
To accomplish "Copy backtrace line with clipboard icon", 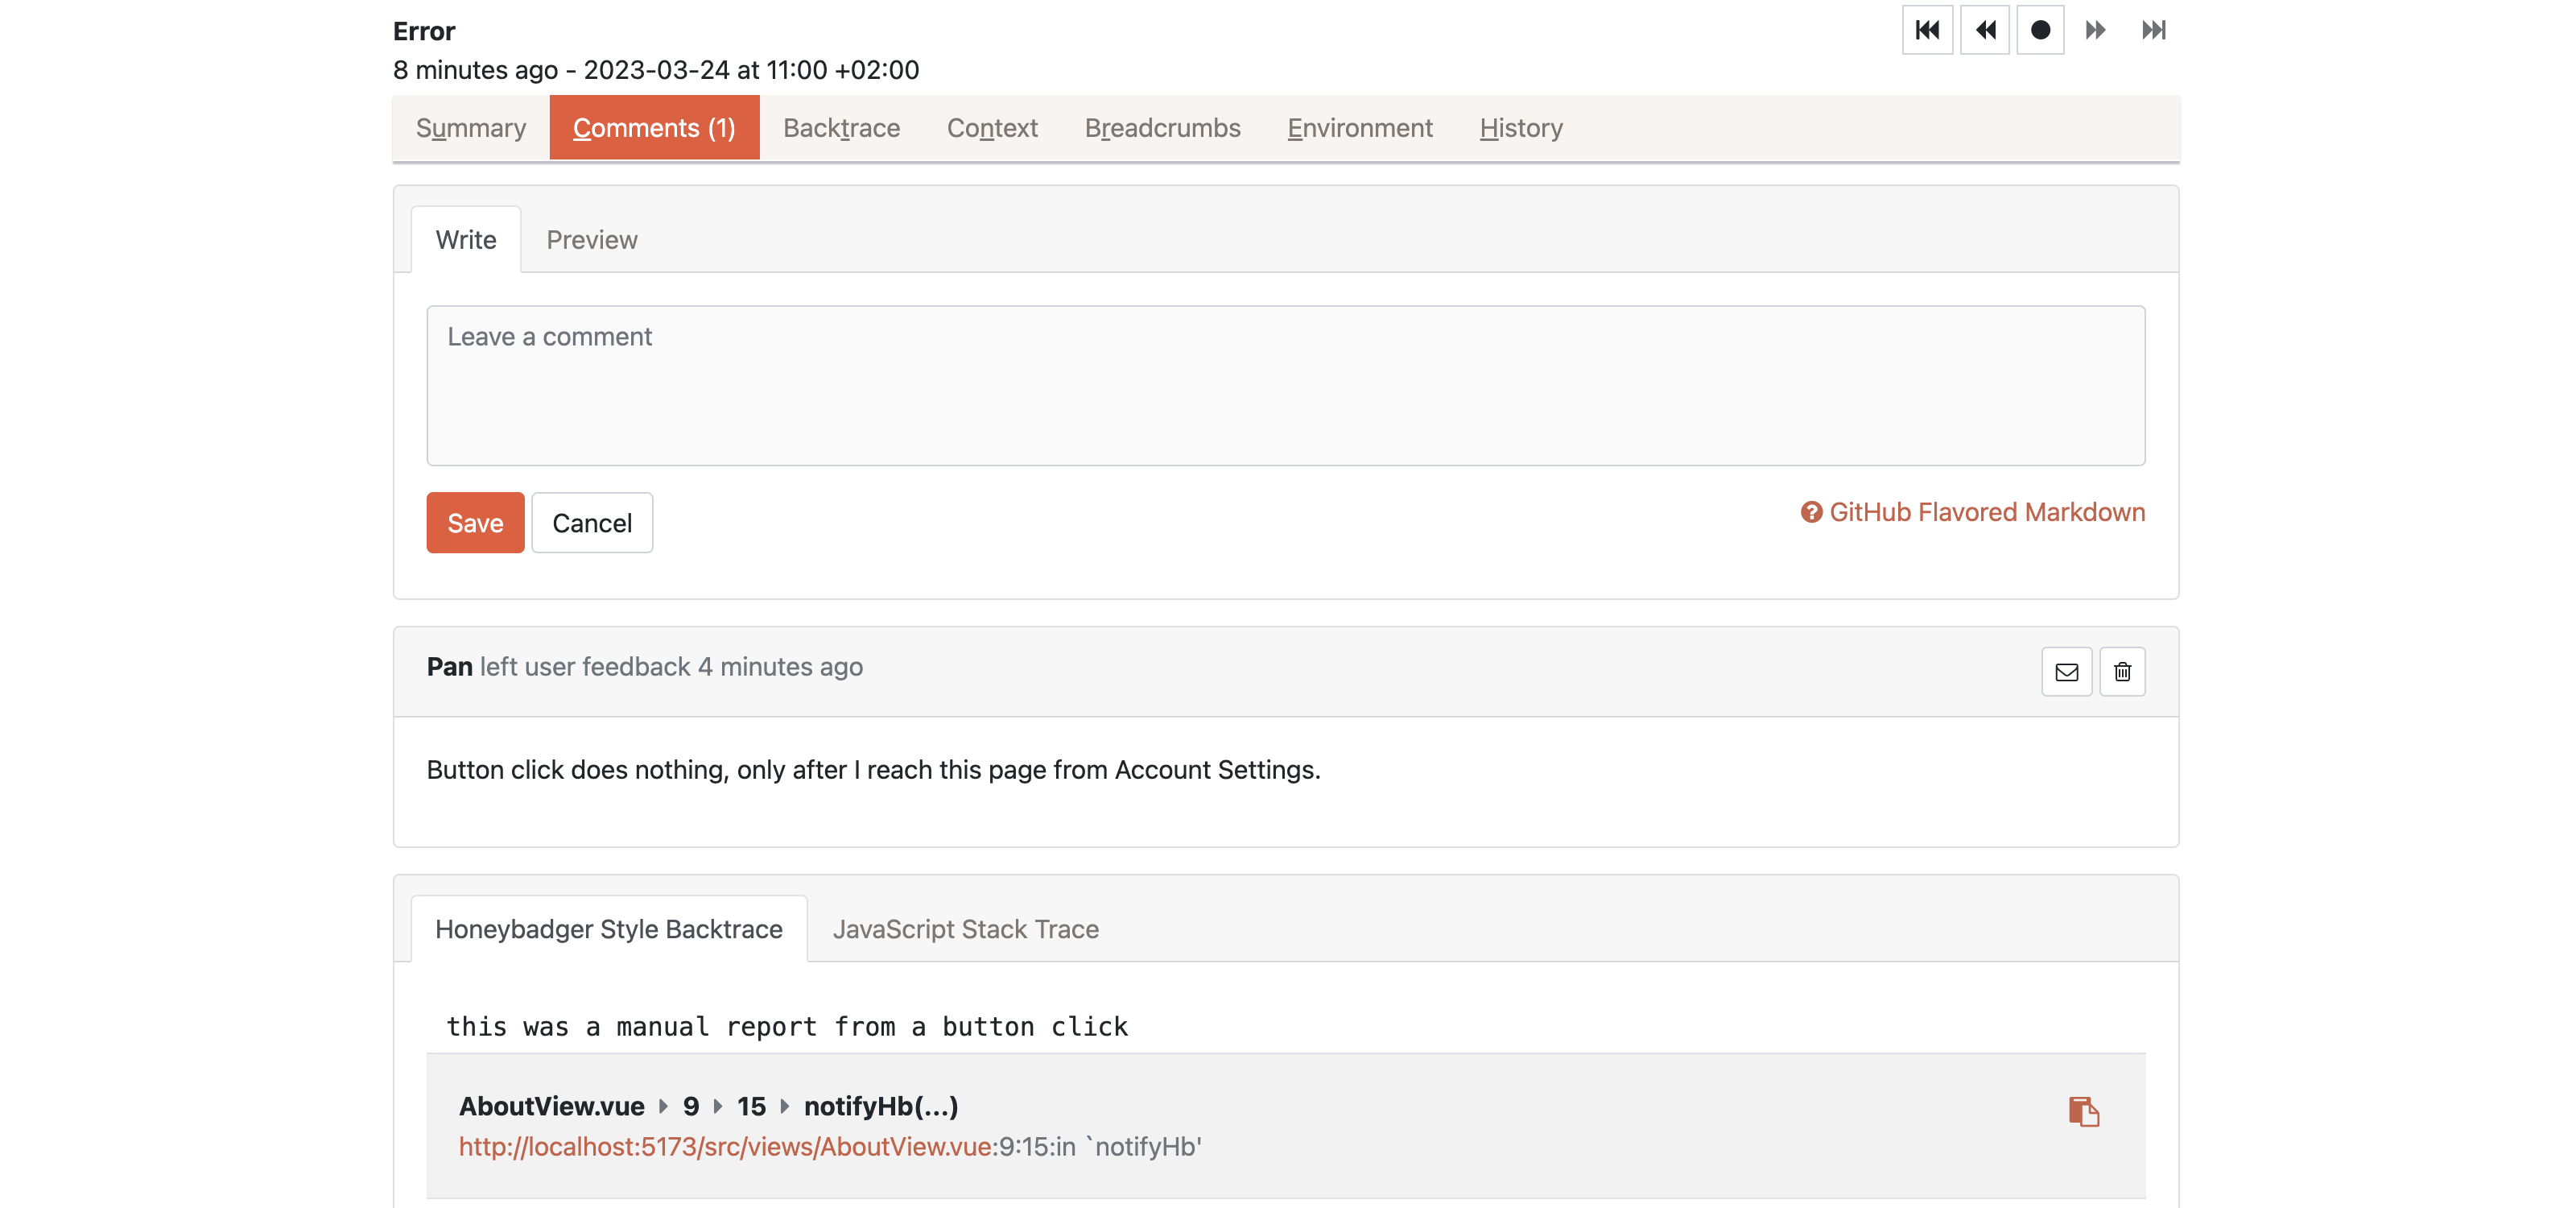I will pyautogui.click(x=2083, y=1111).
